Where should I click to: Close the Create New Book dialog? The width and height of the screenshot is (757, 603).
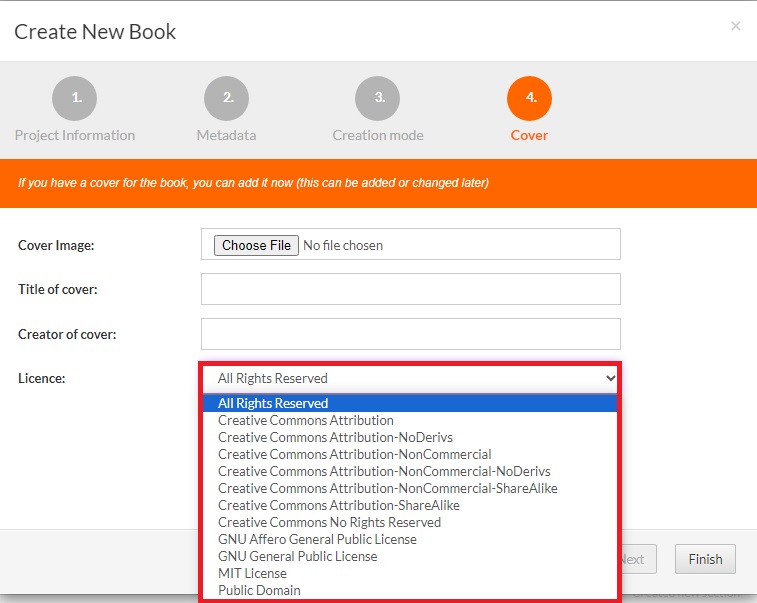(x=735, y=26)
